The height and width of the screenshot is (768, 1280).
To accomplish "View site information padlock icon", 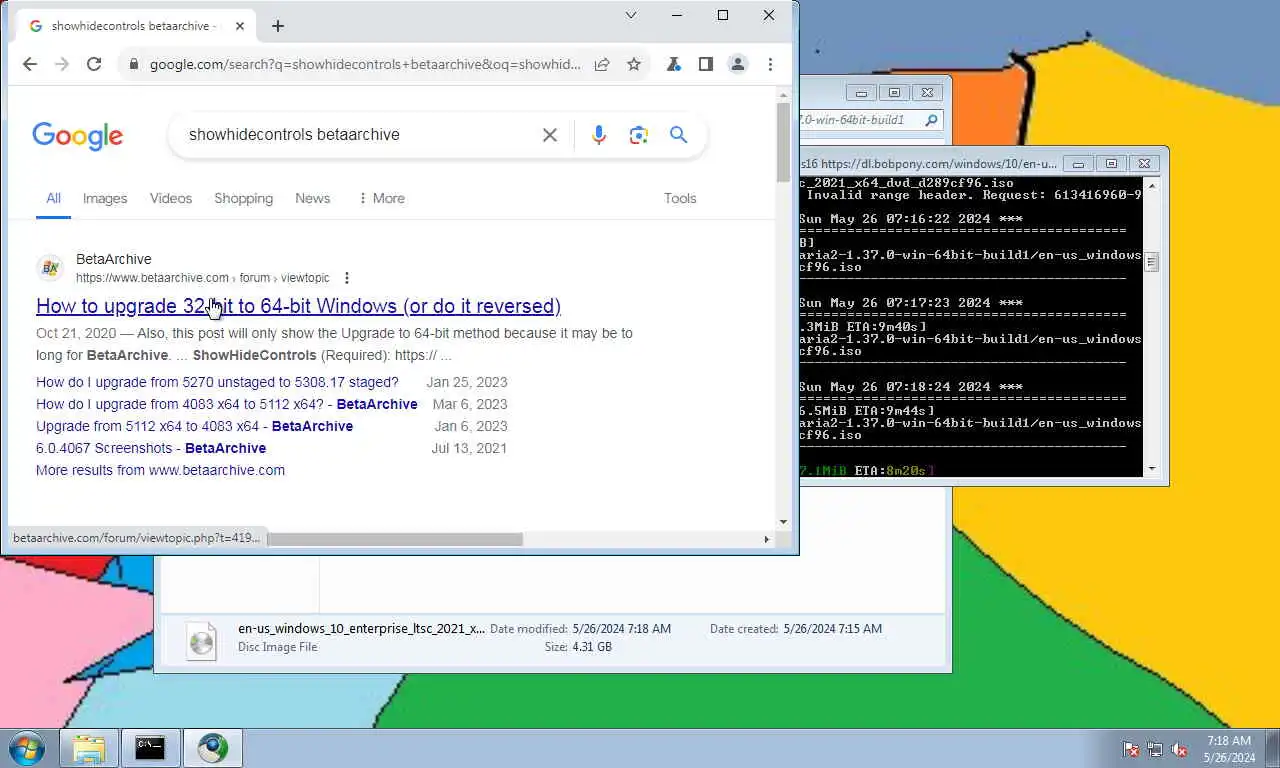I will pyautogui.click(x=133, y=64).
